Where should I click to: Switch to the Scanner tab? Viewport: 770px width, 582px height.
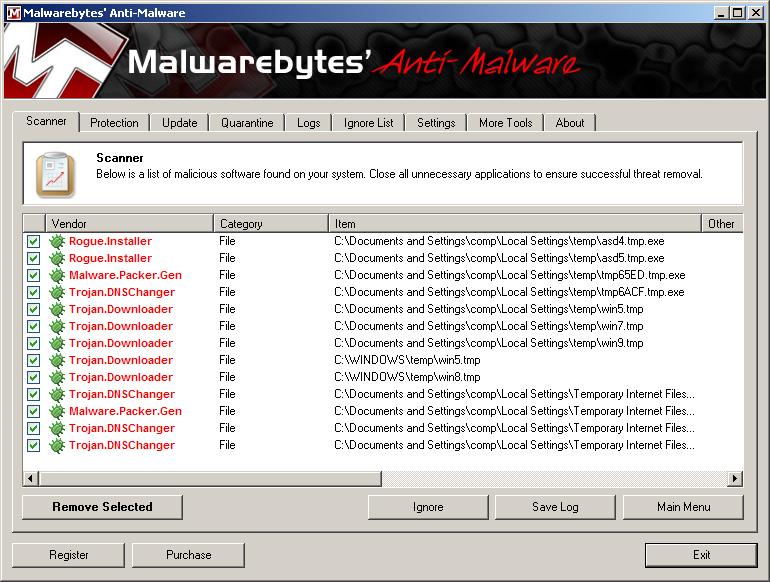(x=46, y=121)
